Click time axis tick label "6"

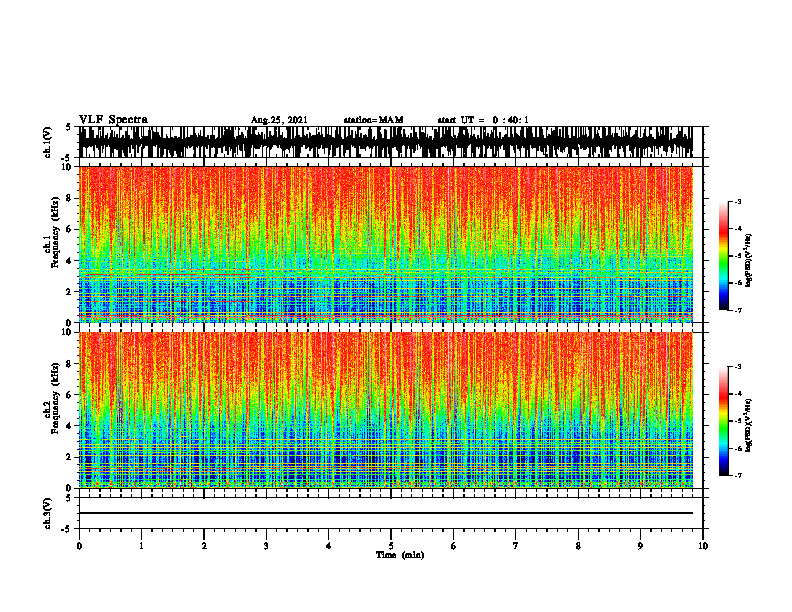(454, 546)
